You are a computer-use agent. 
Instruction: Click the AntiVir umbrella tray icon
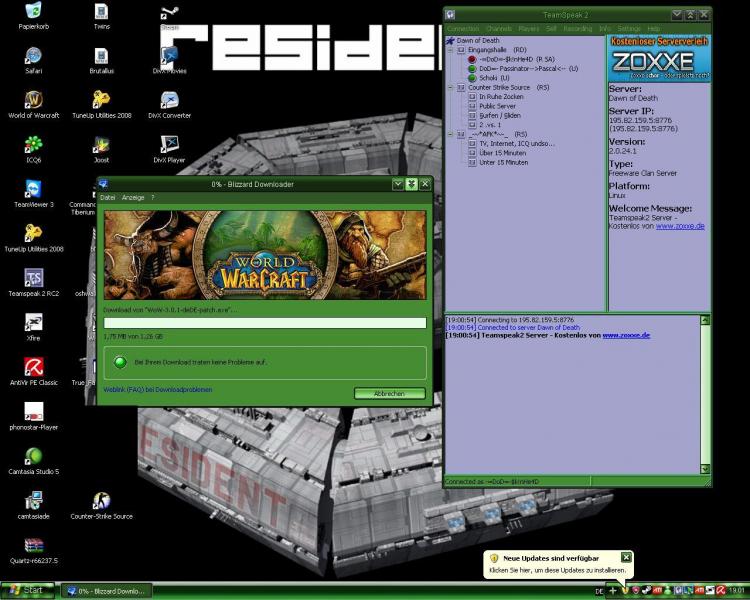coord(721,590)
